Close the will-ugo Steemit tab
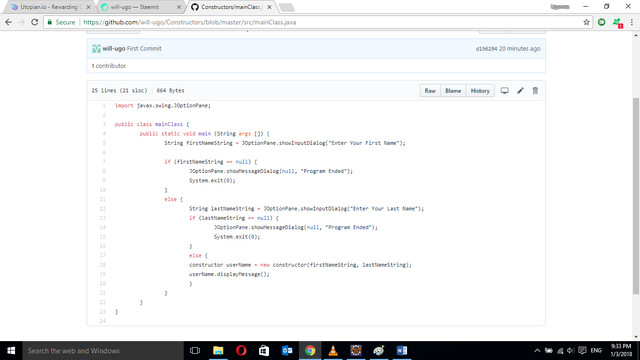Screen dimensions: 640x360 [x=179, y=7]
